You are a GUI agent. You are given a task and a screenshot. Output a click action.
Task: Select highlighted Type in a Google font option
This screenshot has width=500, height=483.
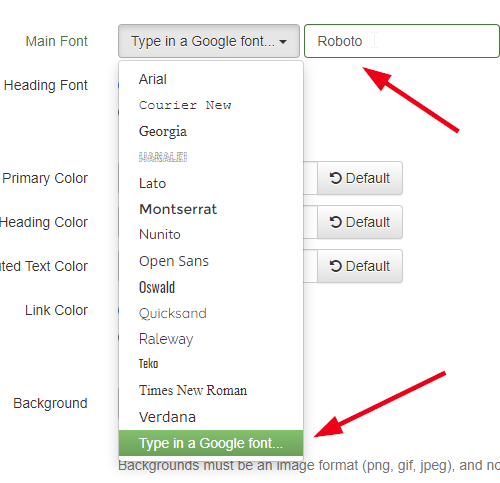click(x=211, y=443)
